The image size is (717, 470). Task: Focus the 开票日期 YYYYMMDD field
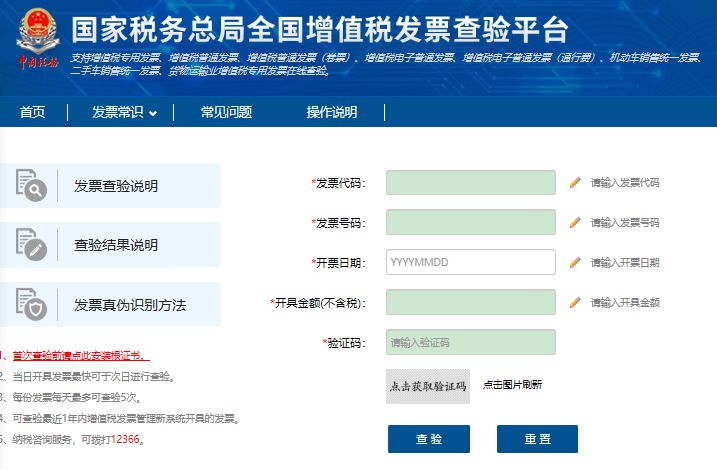[x=471, y=262]
